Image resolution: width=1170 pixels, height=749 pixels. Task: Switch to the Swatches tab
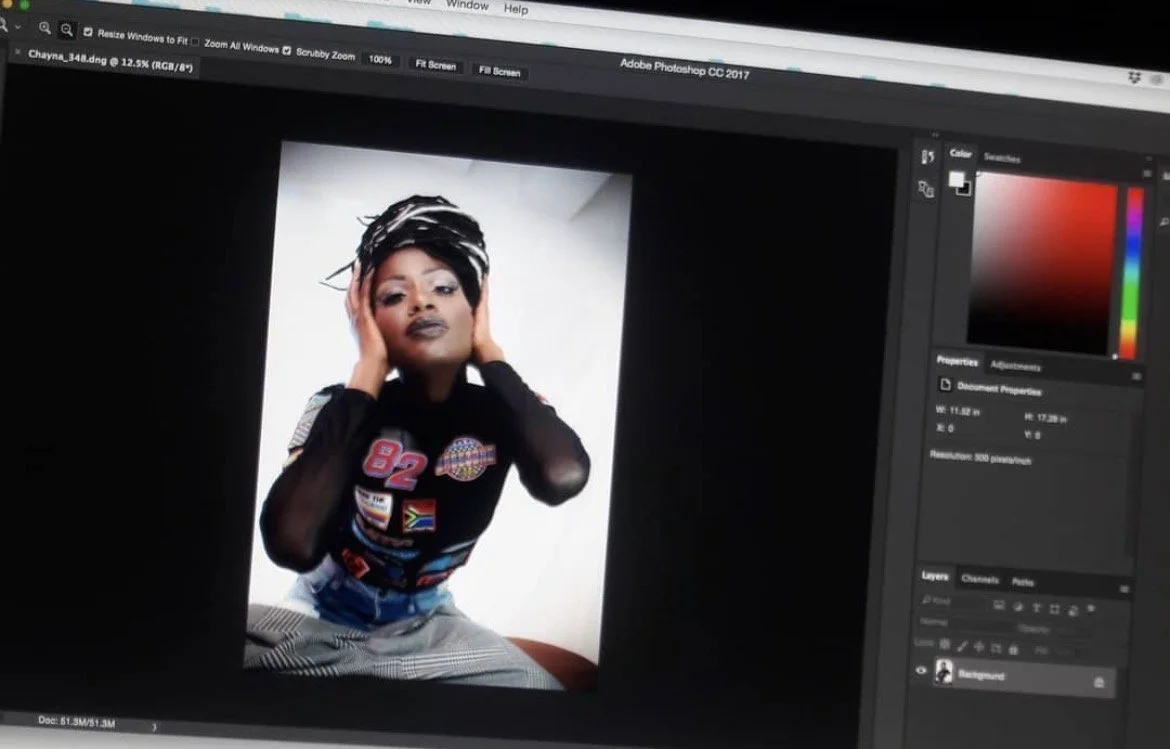(1001, 158)
